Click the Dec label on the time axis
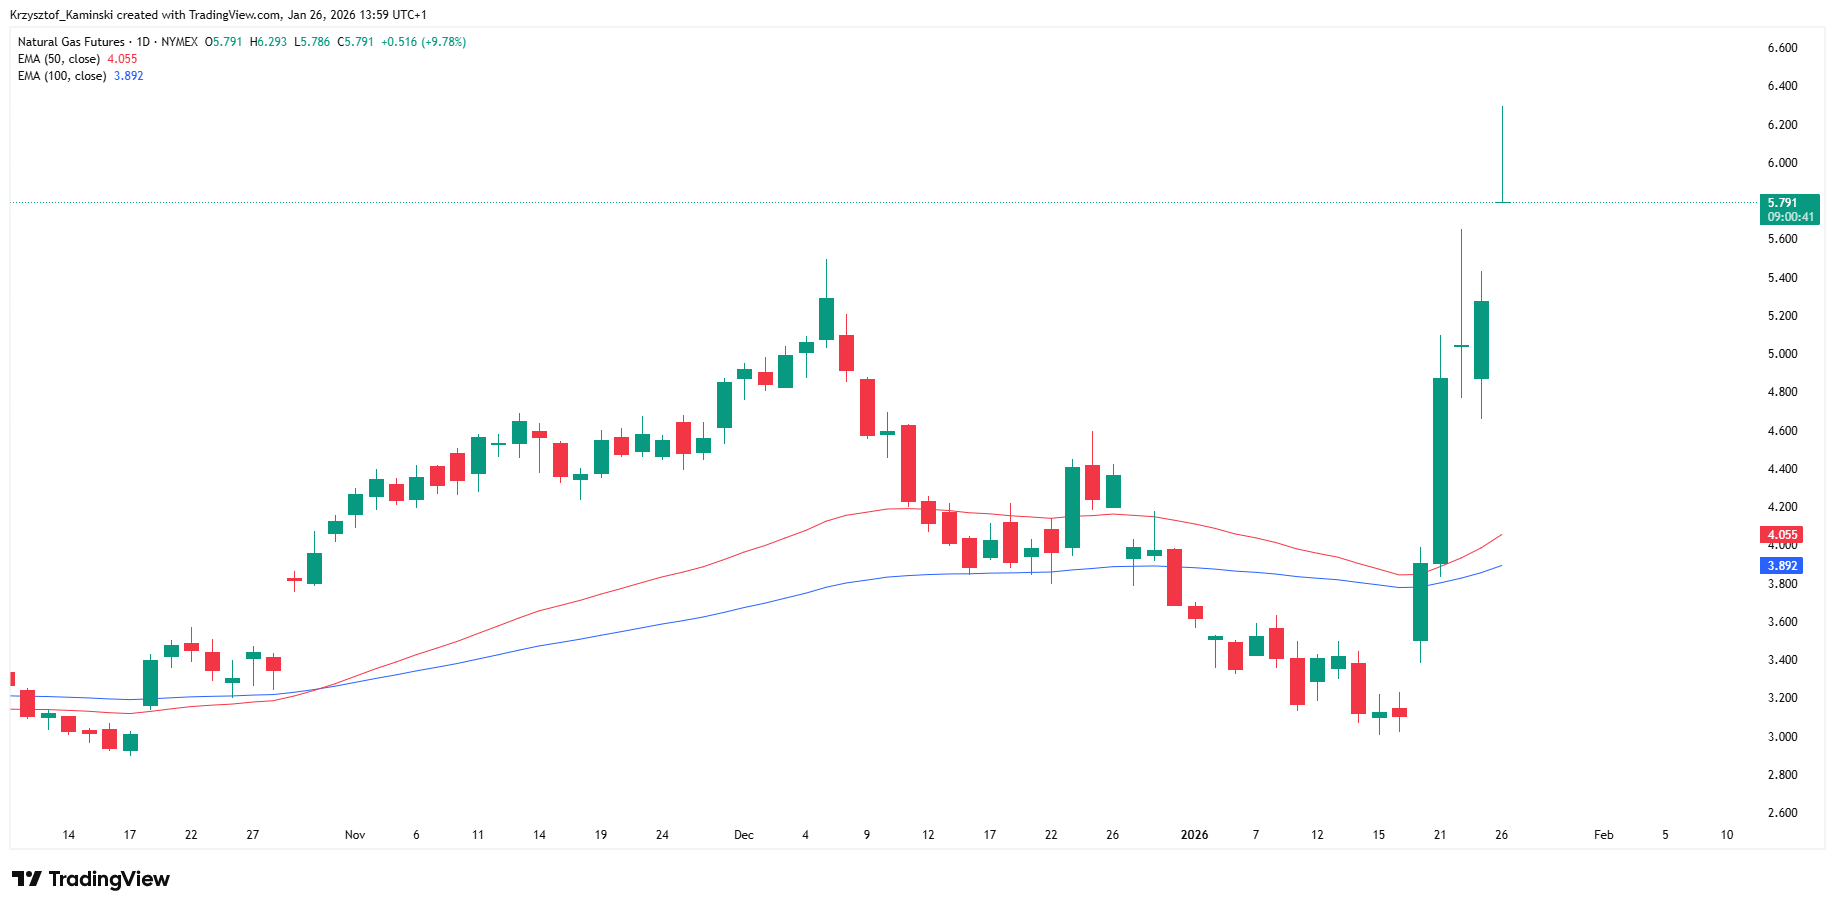The image size is (1835, 909). 744,835
